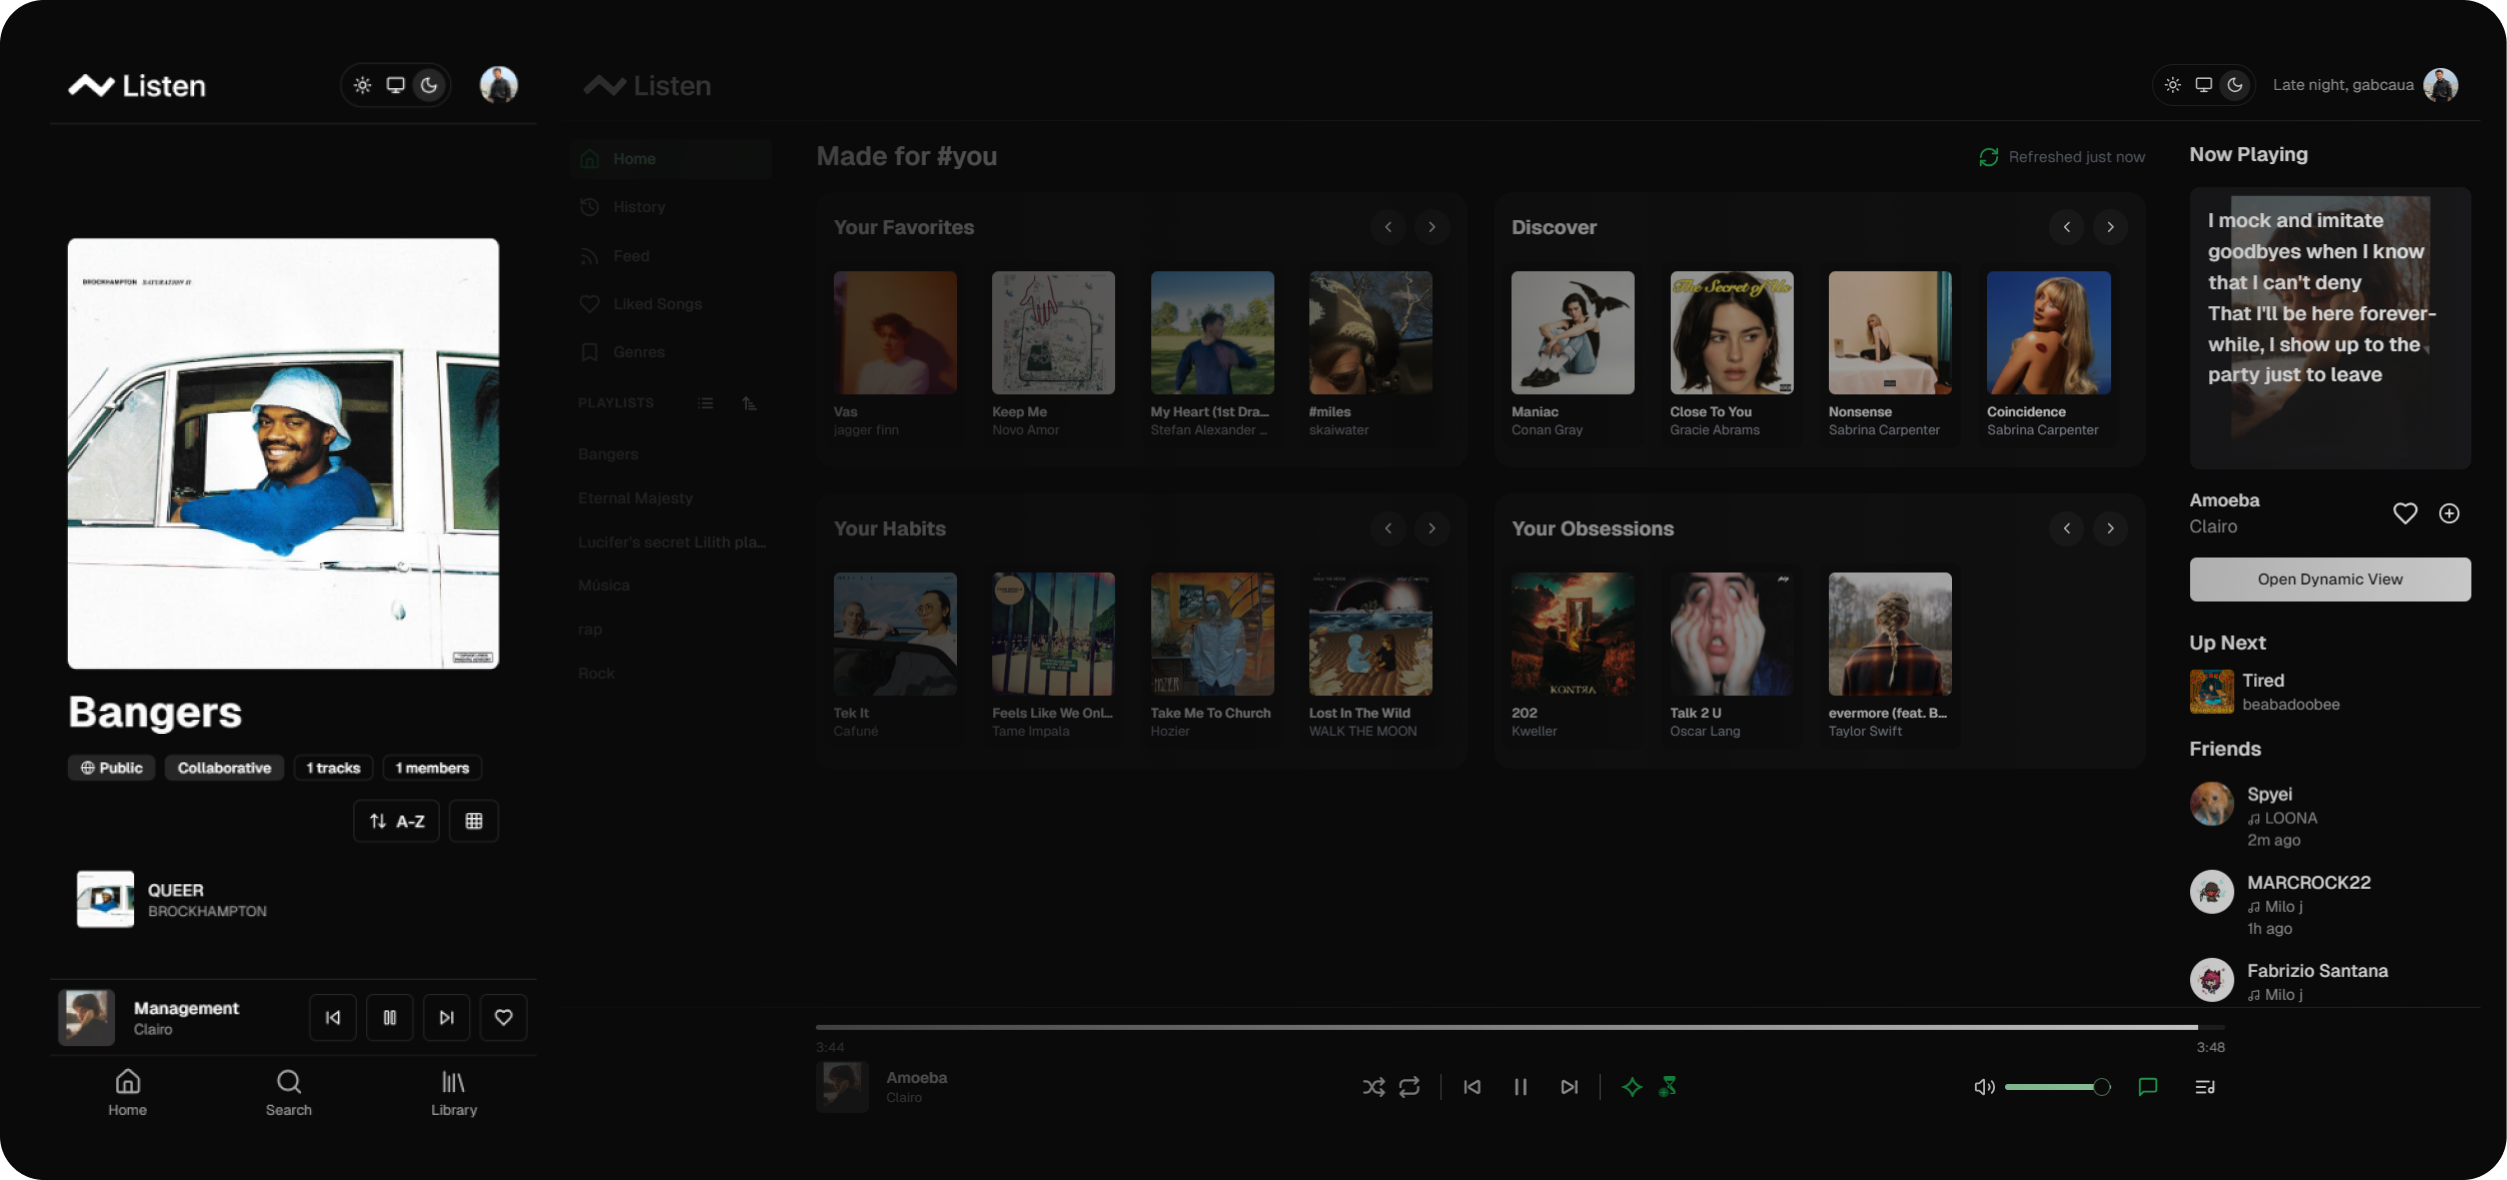Open Liked Songs in the sidebar

pos(657,304)
